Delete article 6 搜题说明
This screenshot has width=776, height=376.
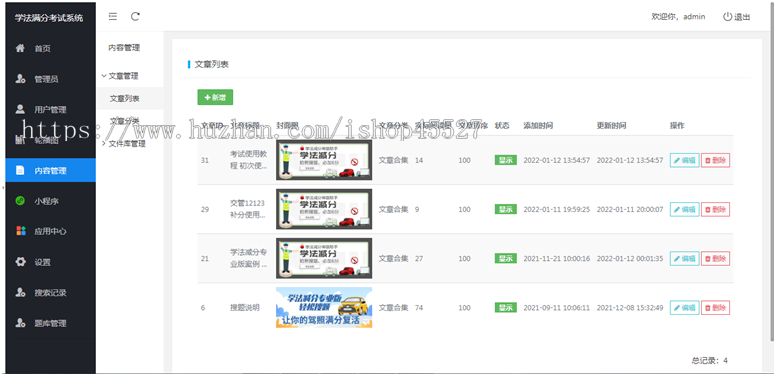(x=715, y=307)
